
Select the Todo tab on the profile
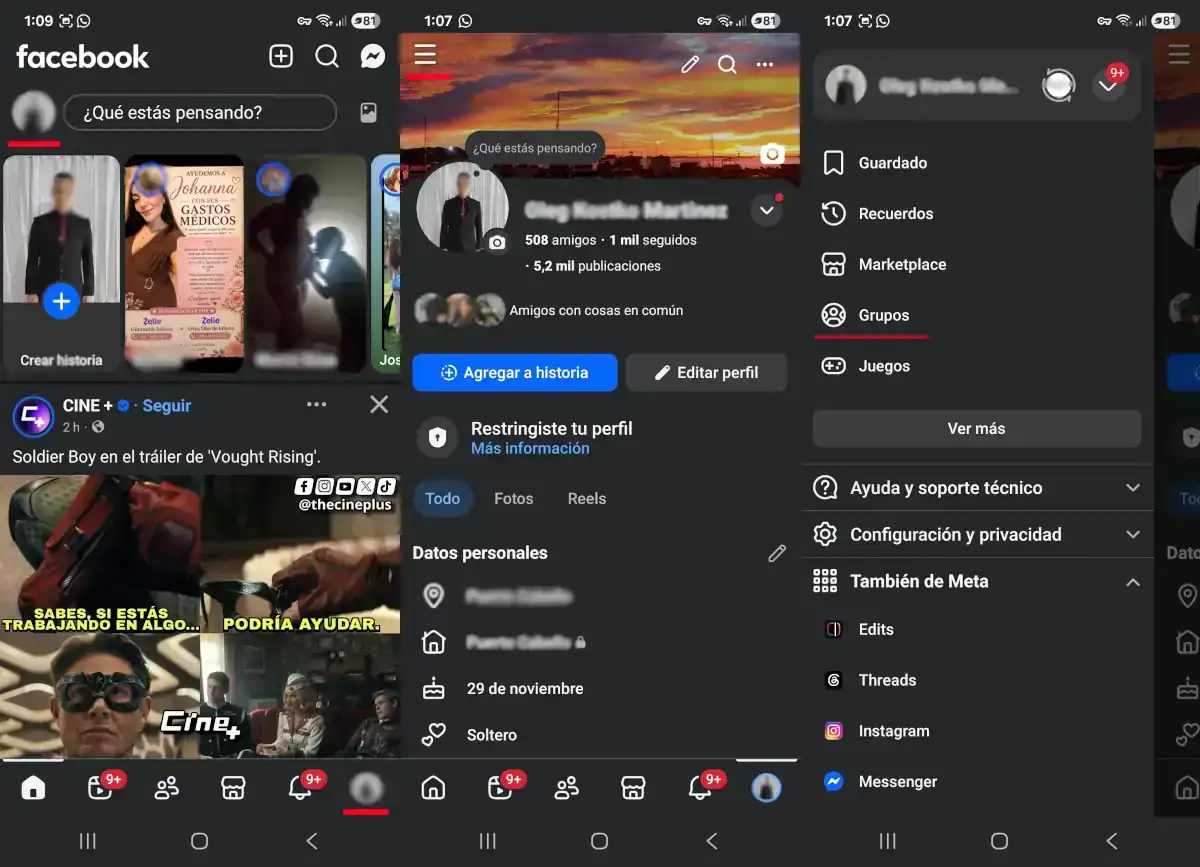coord(443,498)
